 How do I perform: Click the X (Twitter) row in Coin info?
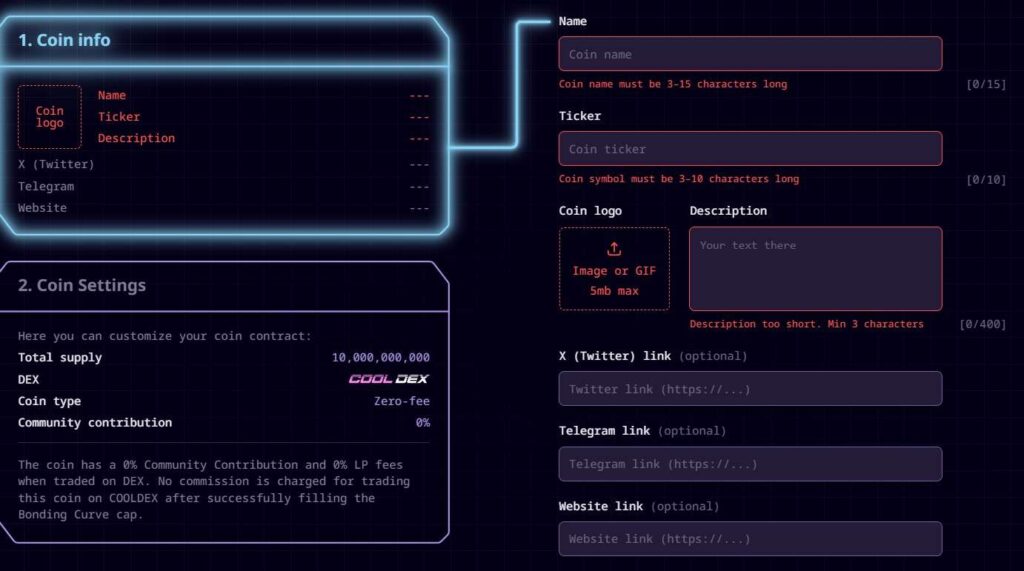(223, 165)
